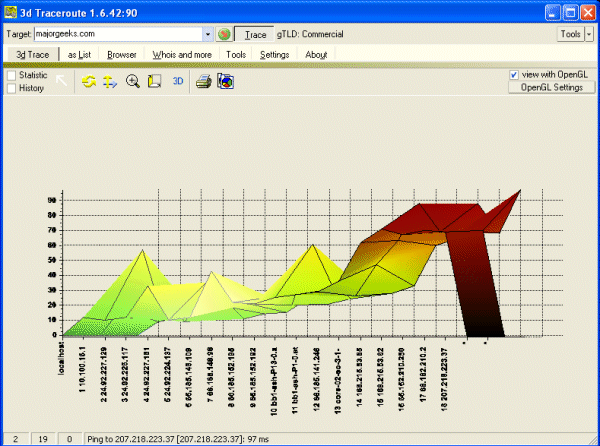Open OpenGL Settings
The image size is (600, 446).
pyautogui.click(x=546, y=88)
